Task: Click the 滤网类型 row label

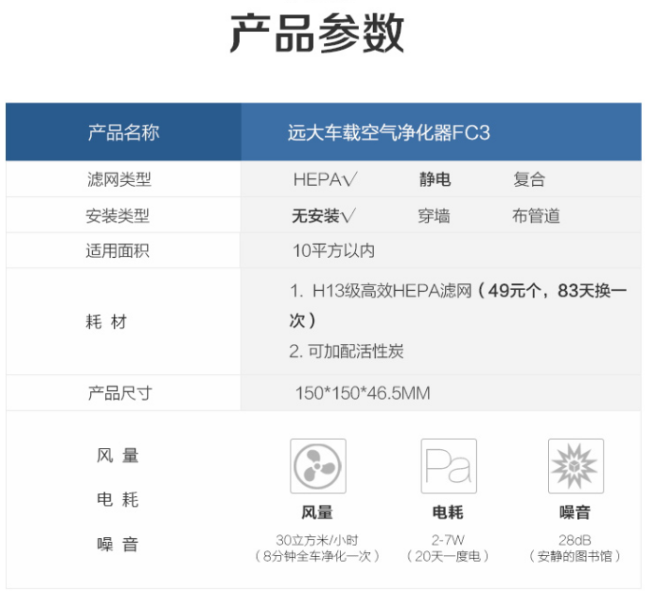Action: 119,179
